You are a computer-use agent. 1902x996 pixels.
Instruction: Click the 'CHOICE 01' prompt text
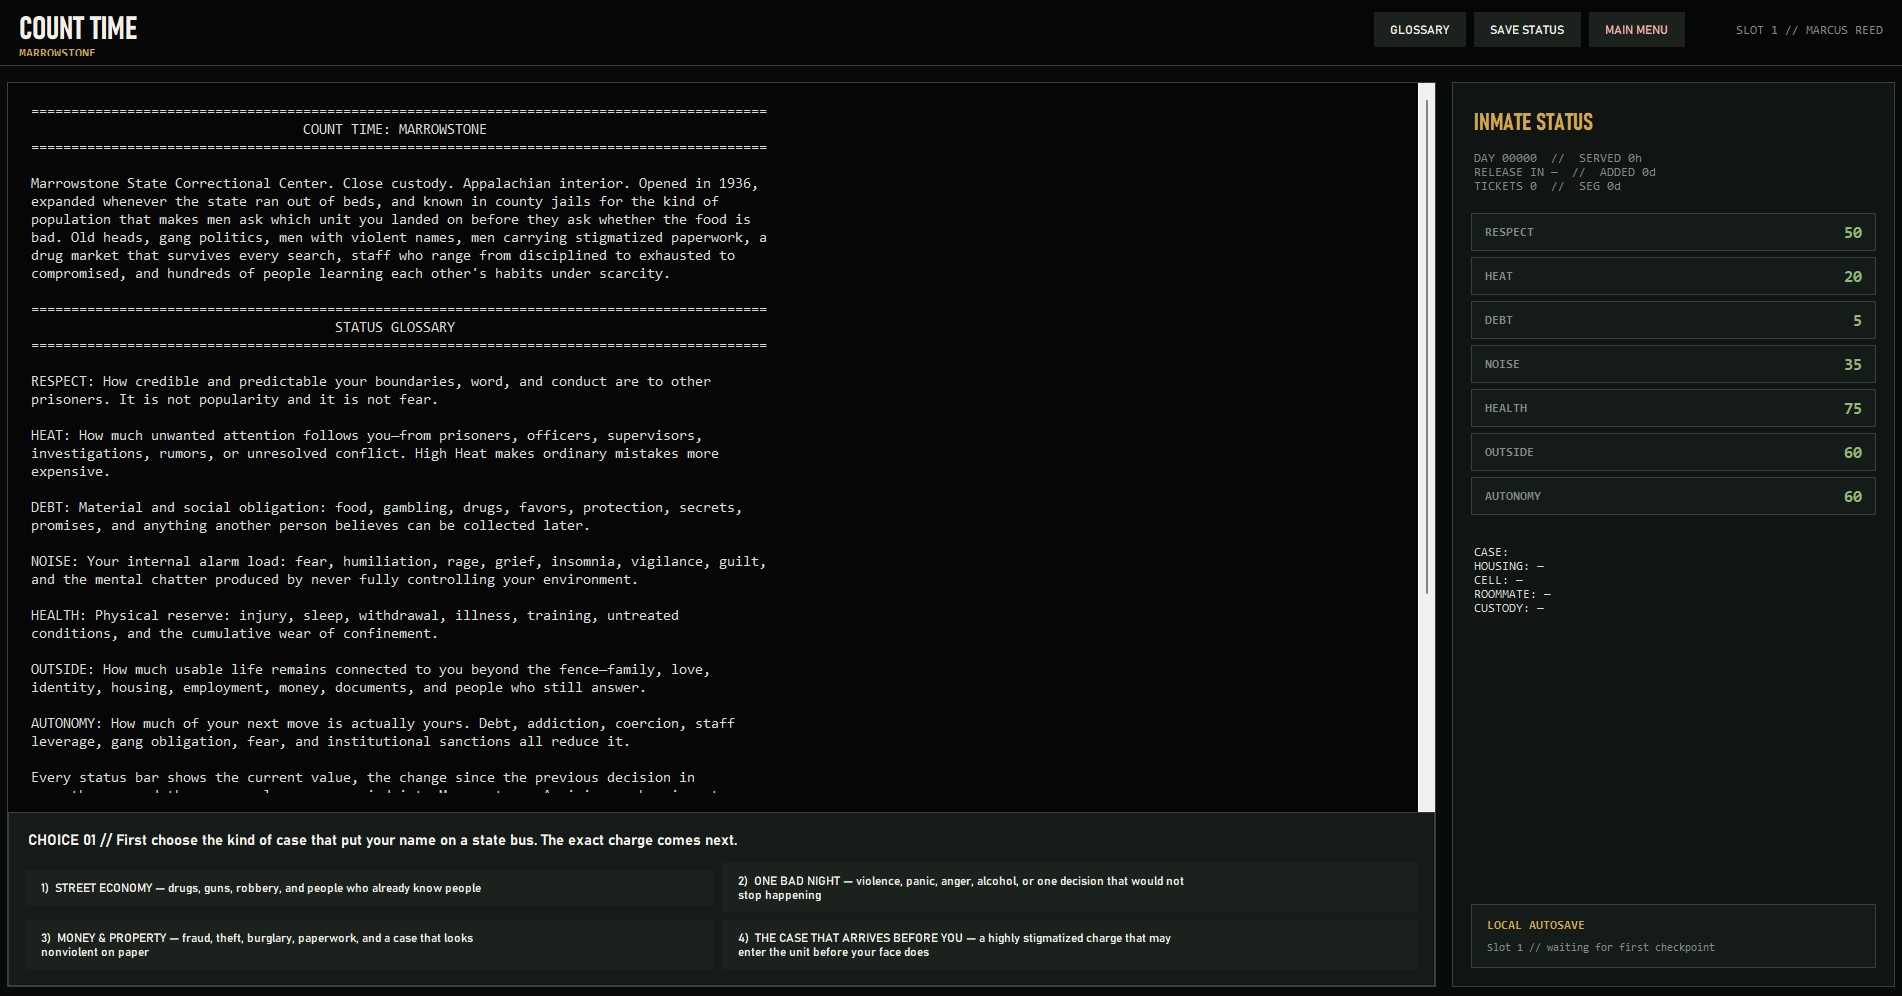point(383,840)
